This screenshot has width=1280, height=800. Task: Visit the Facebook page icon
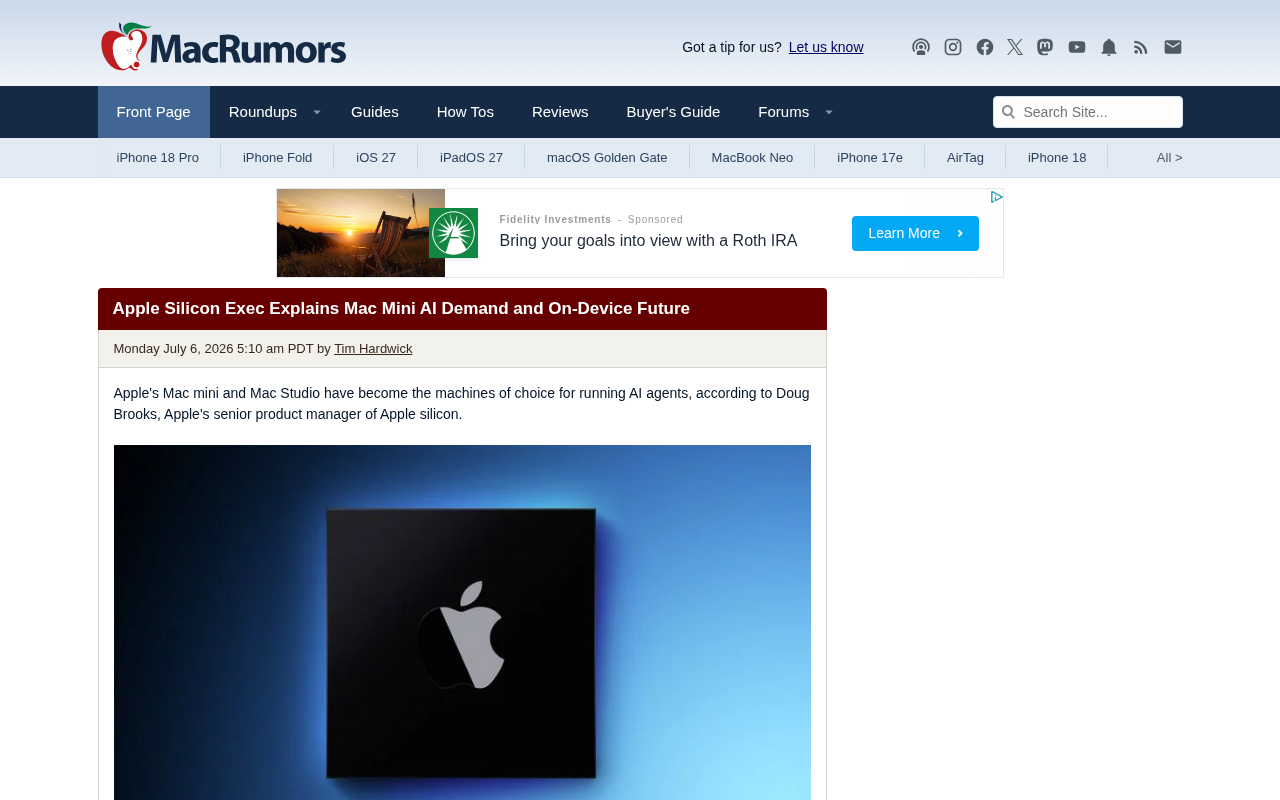(985, 47)
